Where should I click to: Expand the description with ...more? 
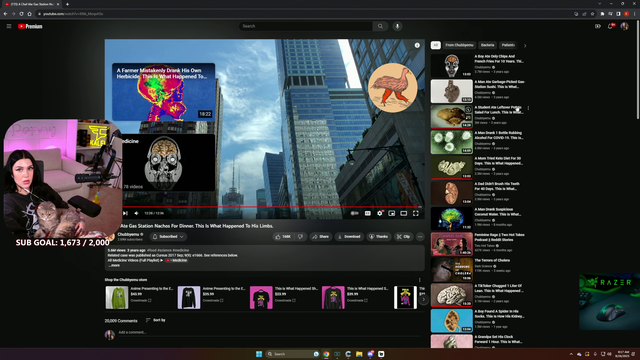114,265
